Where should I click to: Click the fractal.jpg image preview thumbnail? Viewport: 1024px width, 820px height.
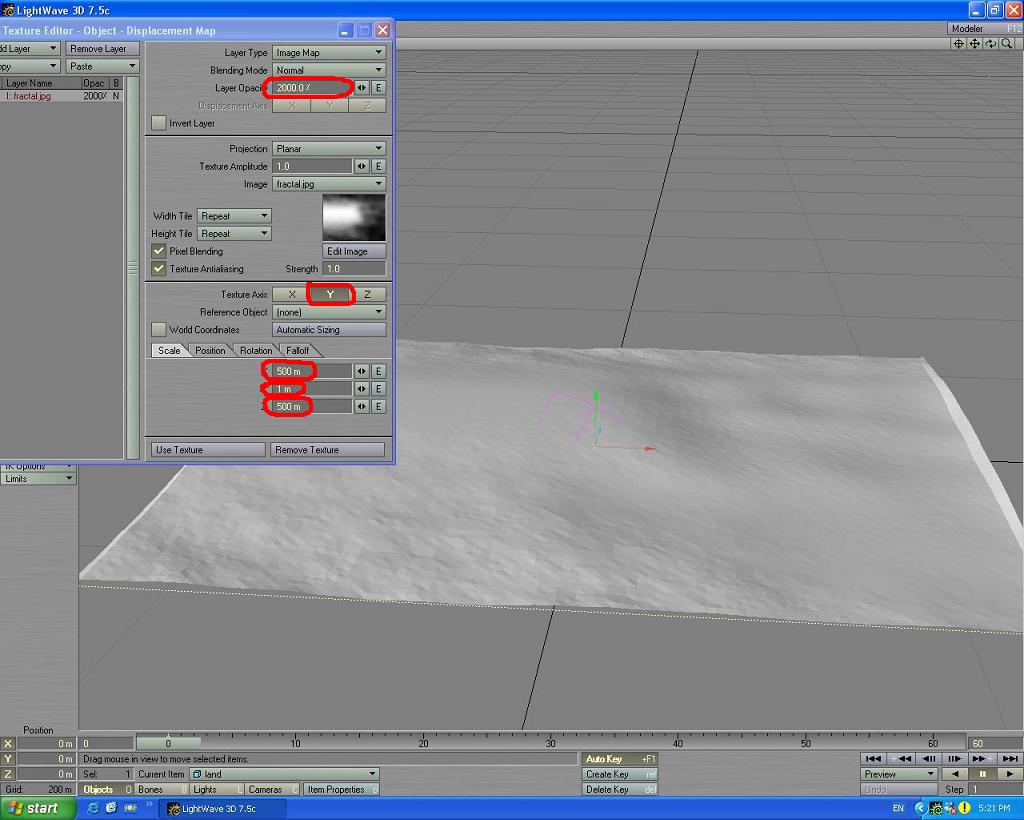tap(354, 217)
